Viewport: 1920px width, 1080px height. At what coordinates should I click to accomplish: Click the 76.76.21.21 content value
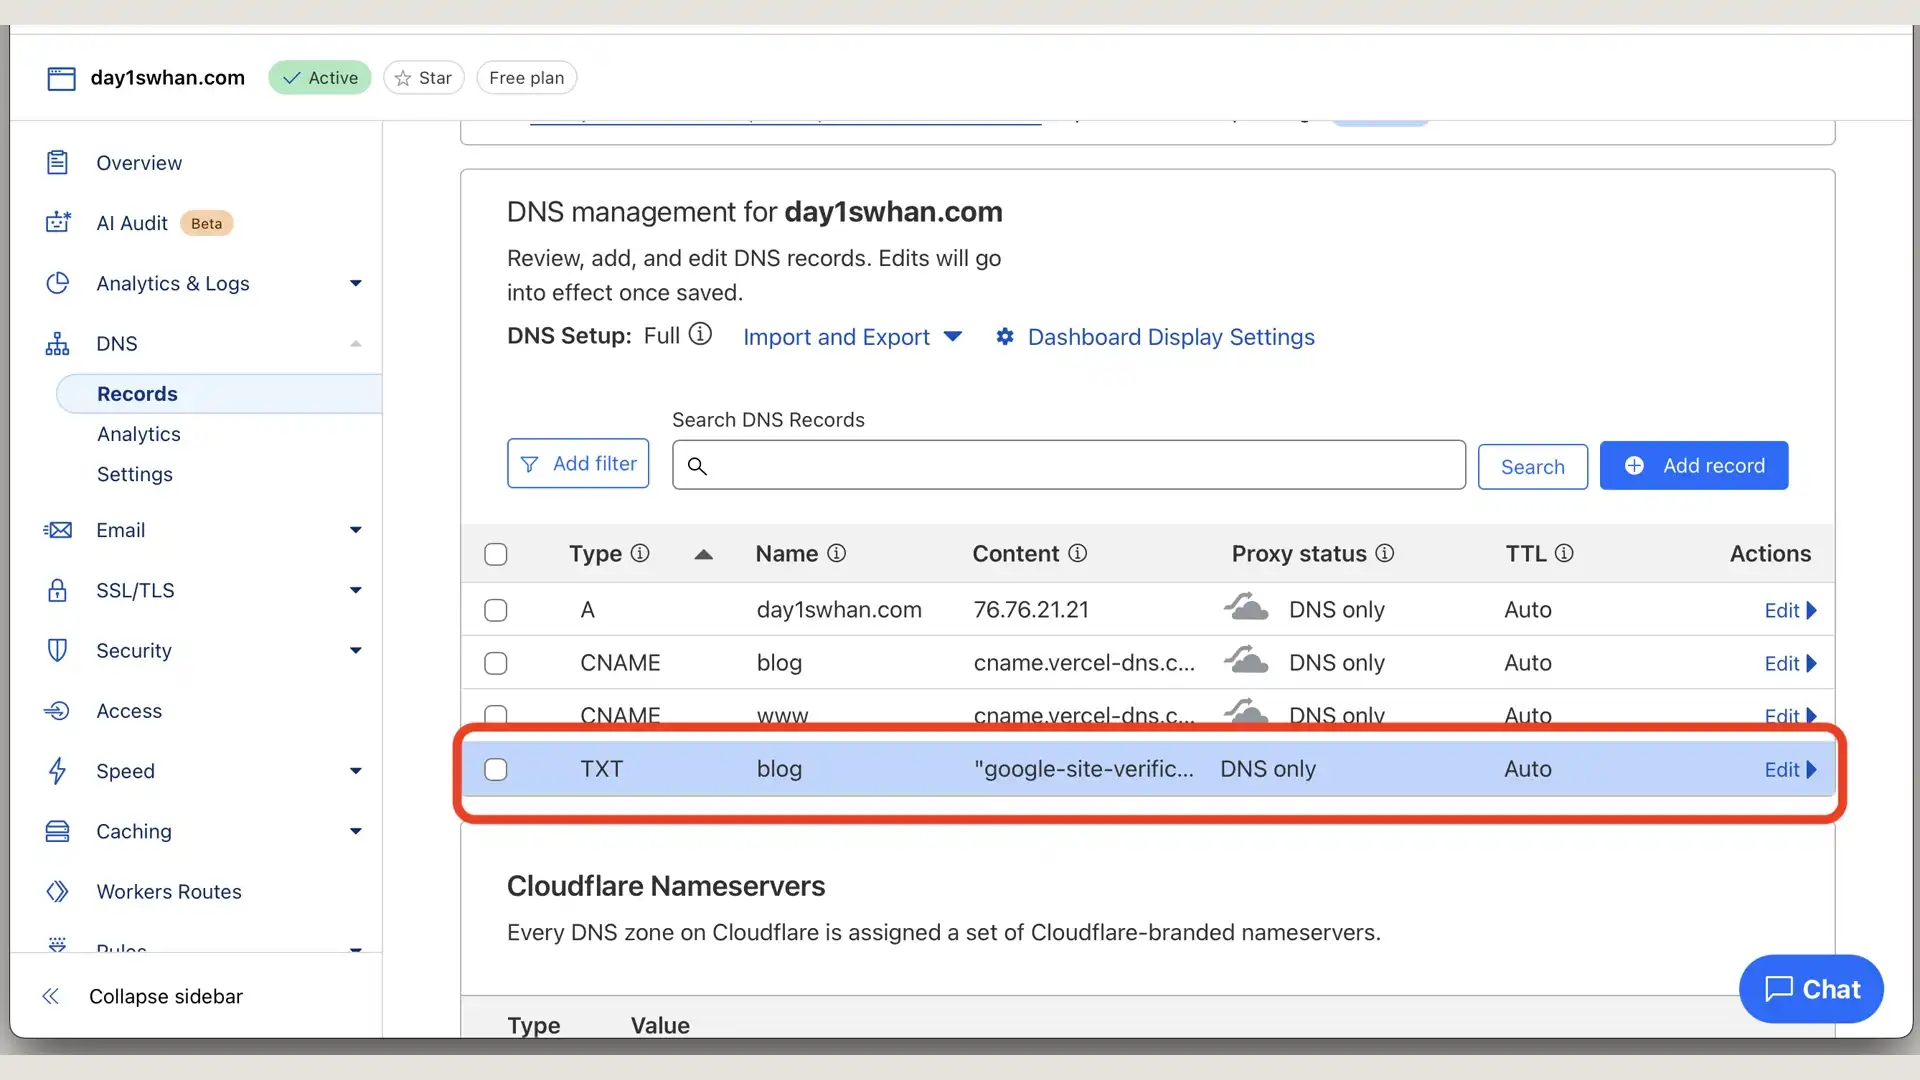(x=1031, y=610)
